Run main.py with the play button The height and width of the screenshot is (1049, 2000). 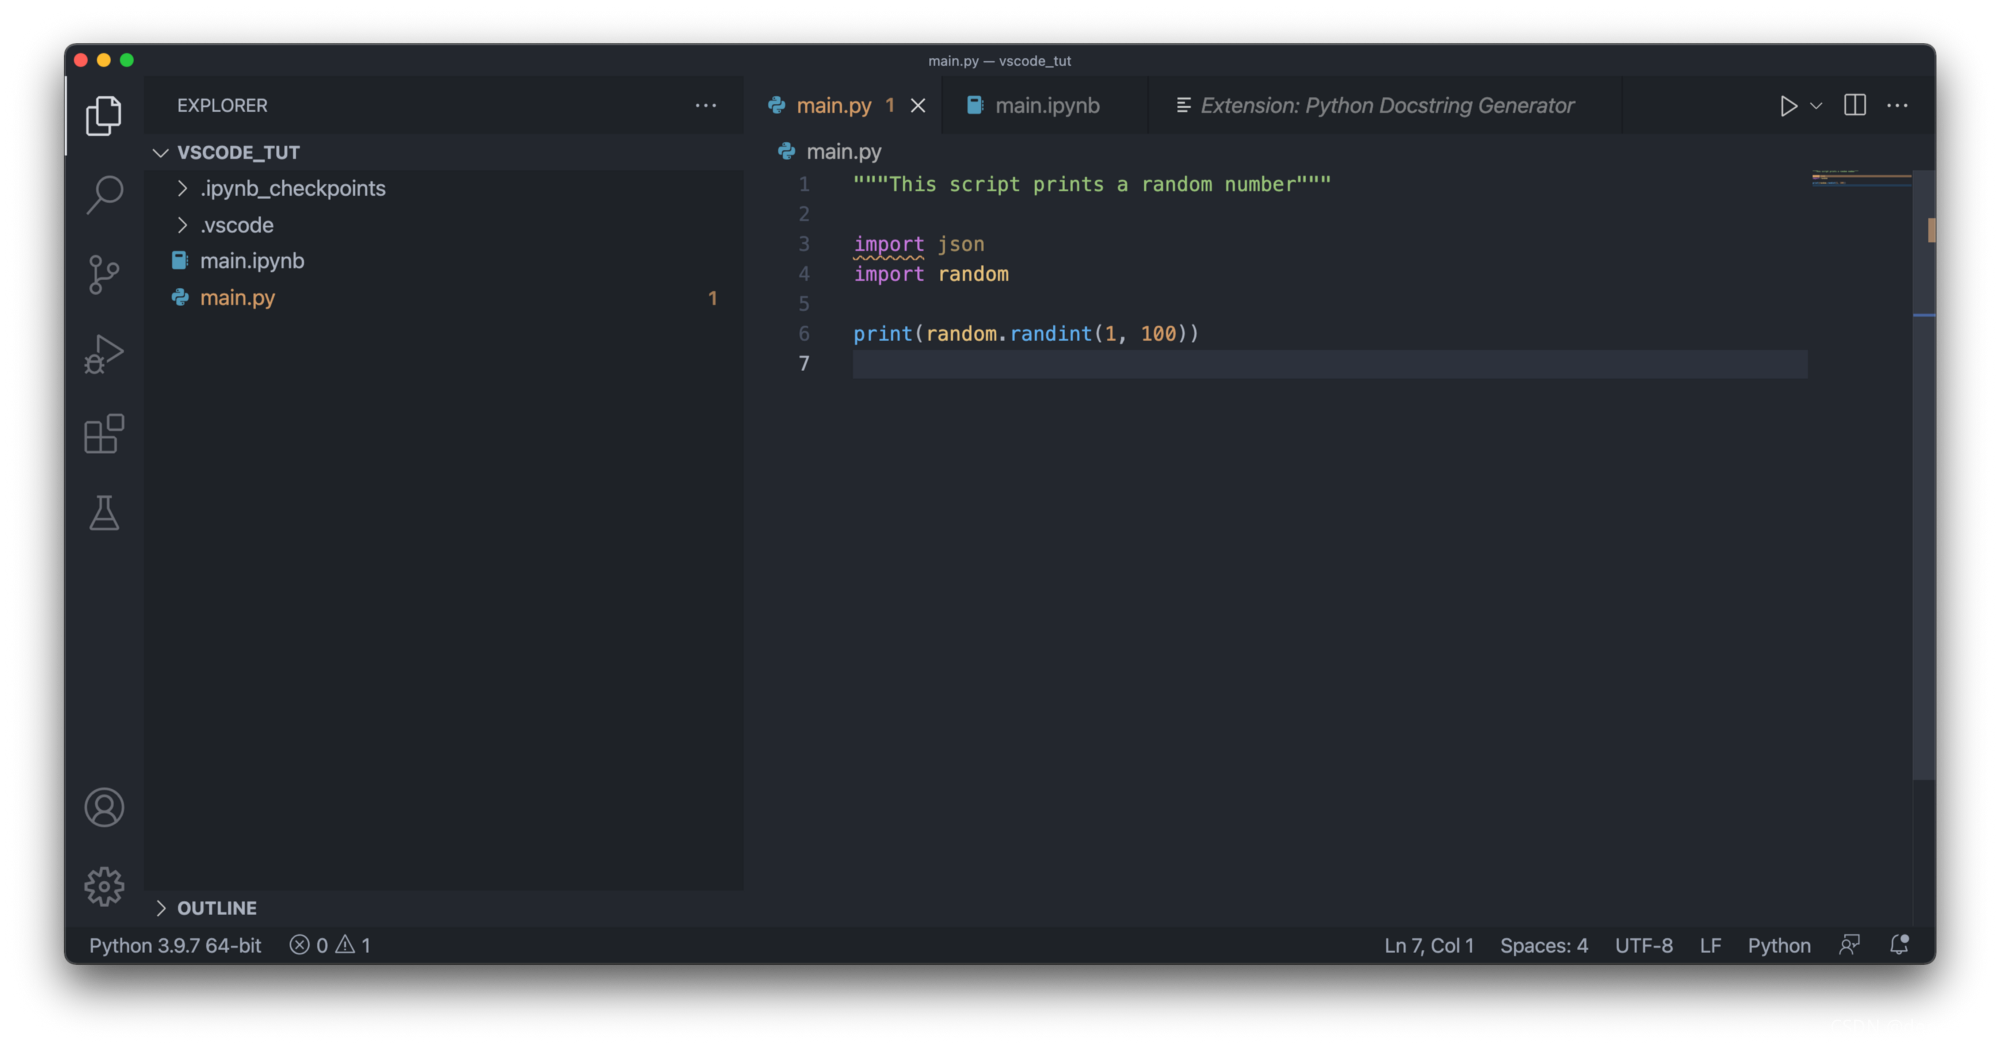click(1789, 105)
